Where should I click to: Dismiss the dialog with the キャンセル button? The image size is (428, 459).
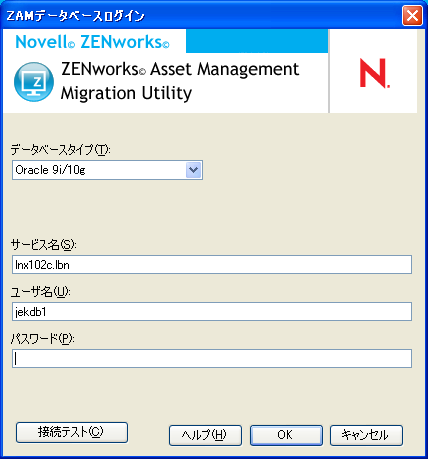(x=366, y=435)
